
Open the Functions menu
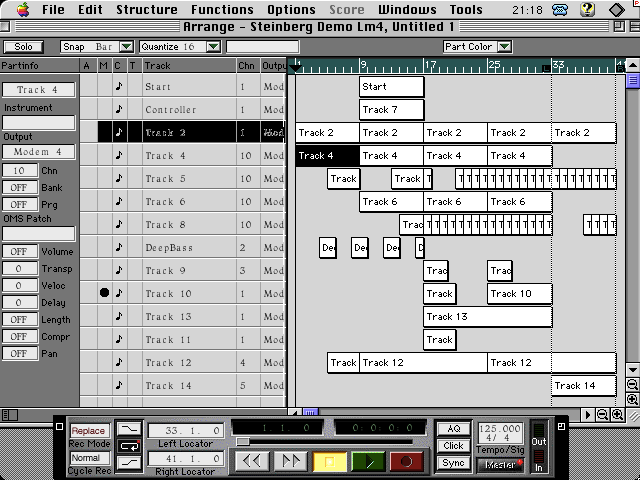(x=222, y=9)
